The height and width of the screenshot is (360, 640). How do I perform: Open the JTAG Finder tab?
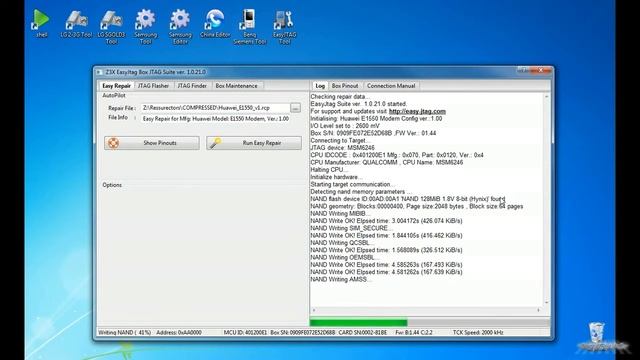tap(192, 86)
